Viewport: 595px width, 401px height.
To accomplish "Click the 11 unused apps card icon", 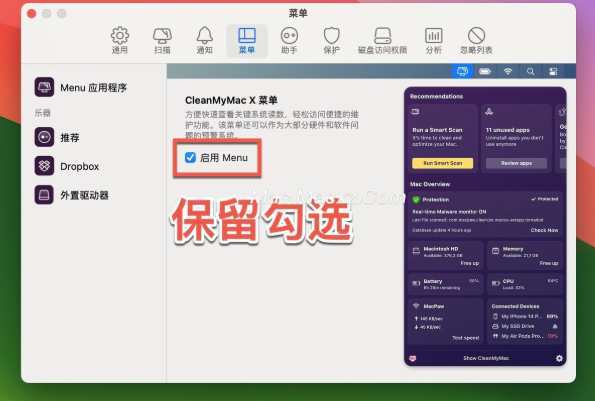I will (x=489, y=111).
